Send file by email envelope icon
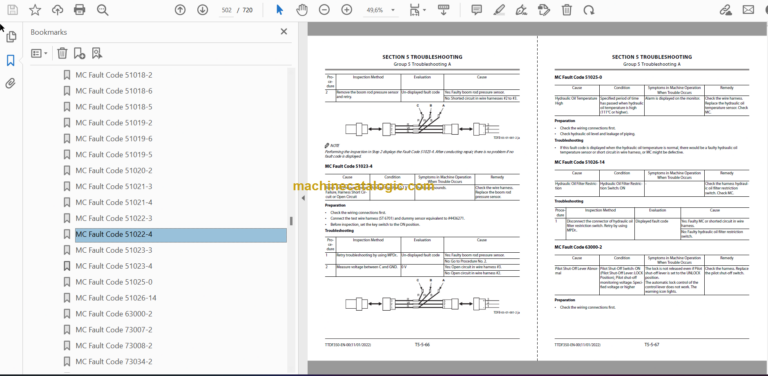768x376 pixels. coord(748,10)
